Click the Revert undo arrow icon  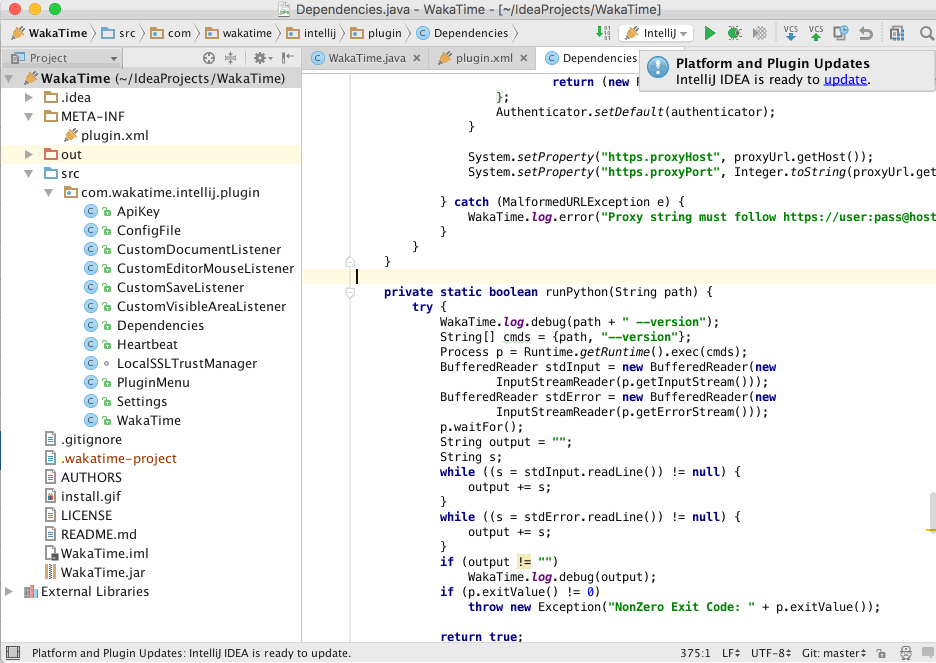866,33
